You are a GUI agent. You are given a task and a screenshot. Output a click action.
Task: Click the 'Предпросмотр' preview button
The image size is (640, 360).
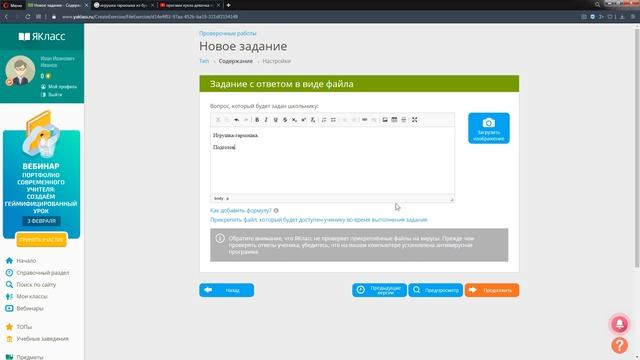coord(436,290)
